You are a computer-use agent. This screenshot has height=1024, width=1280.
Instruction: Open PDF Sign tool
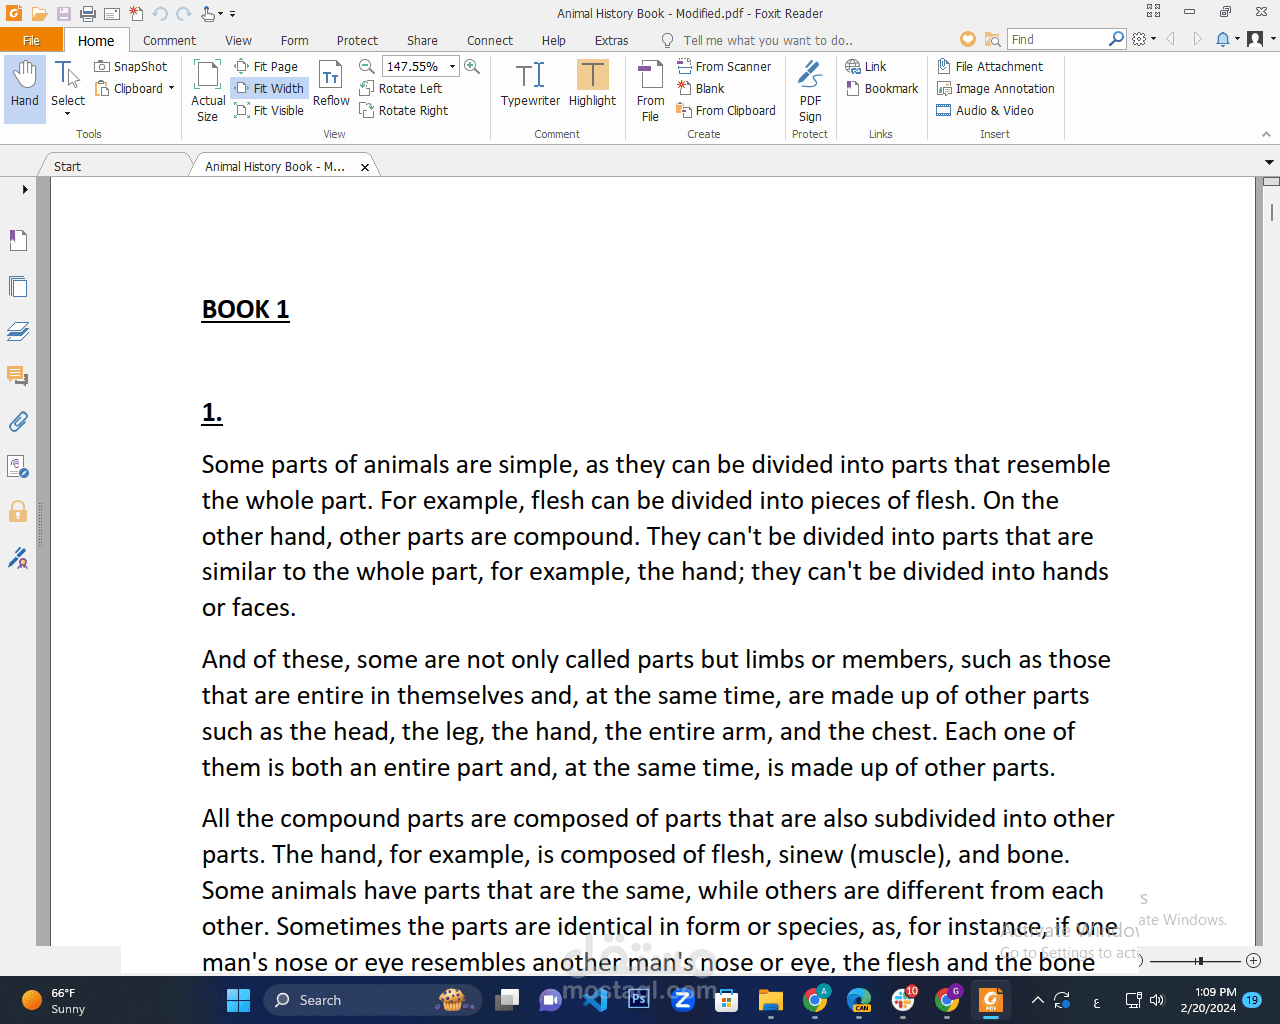[810, 91]
